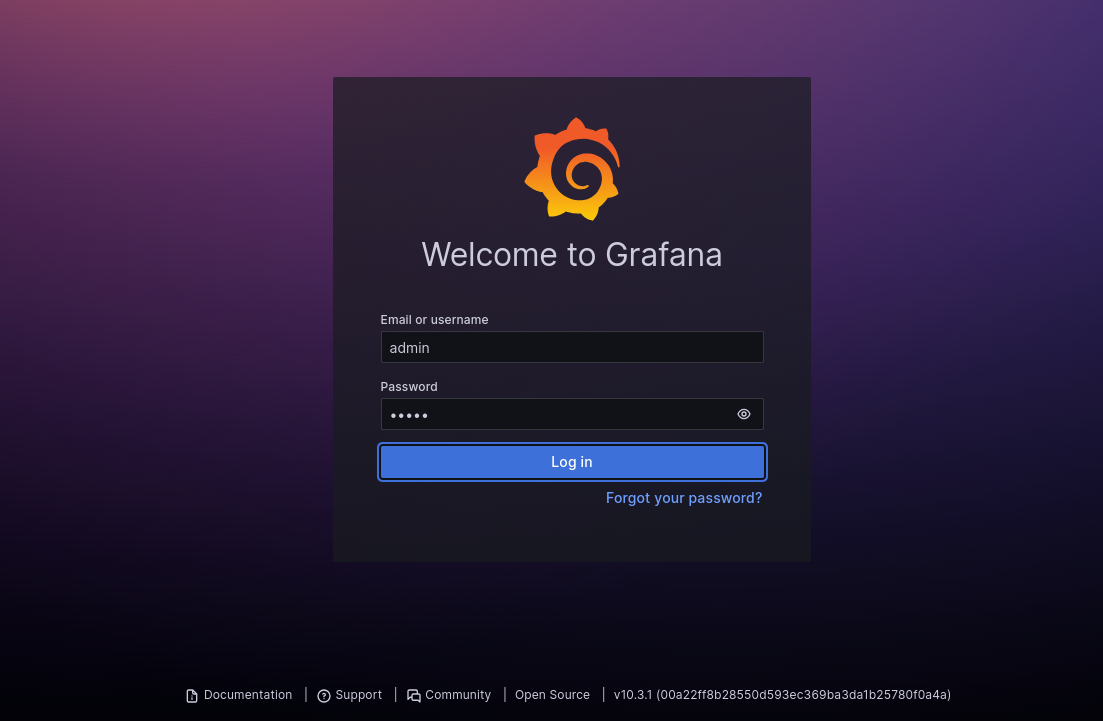Screen dimensions: 1103x721
Task: Click the Grafana swirl logo
Action: coord(572,169)
